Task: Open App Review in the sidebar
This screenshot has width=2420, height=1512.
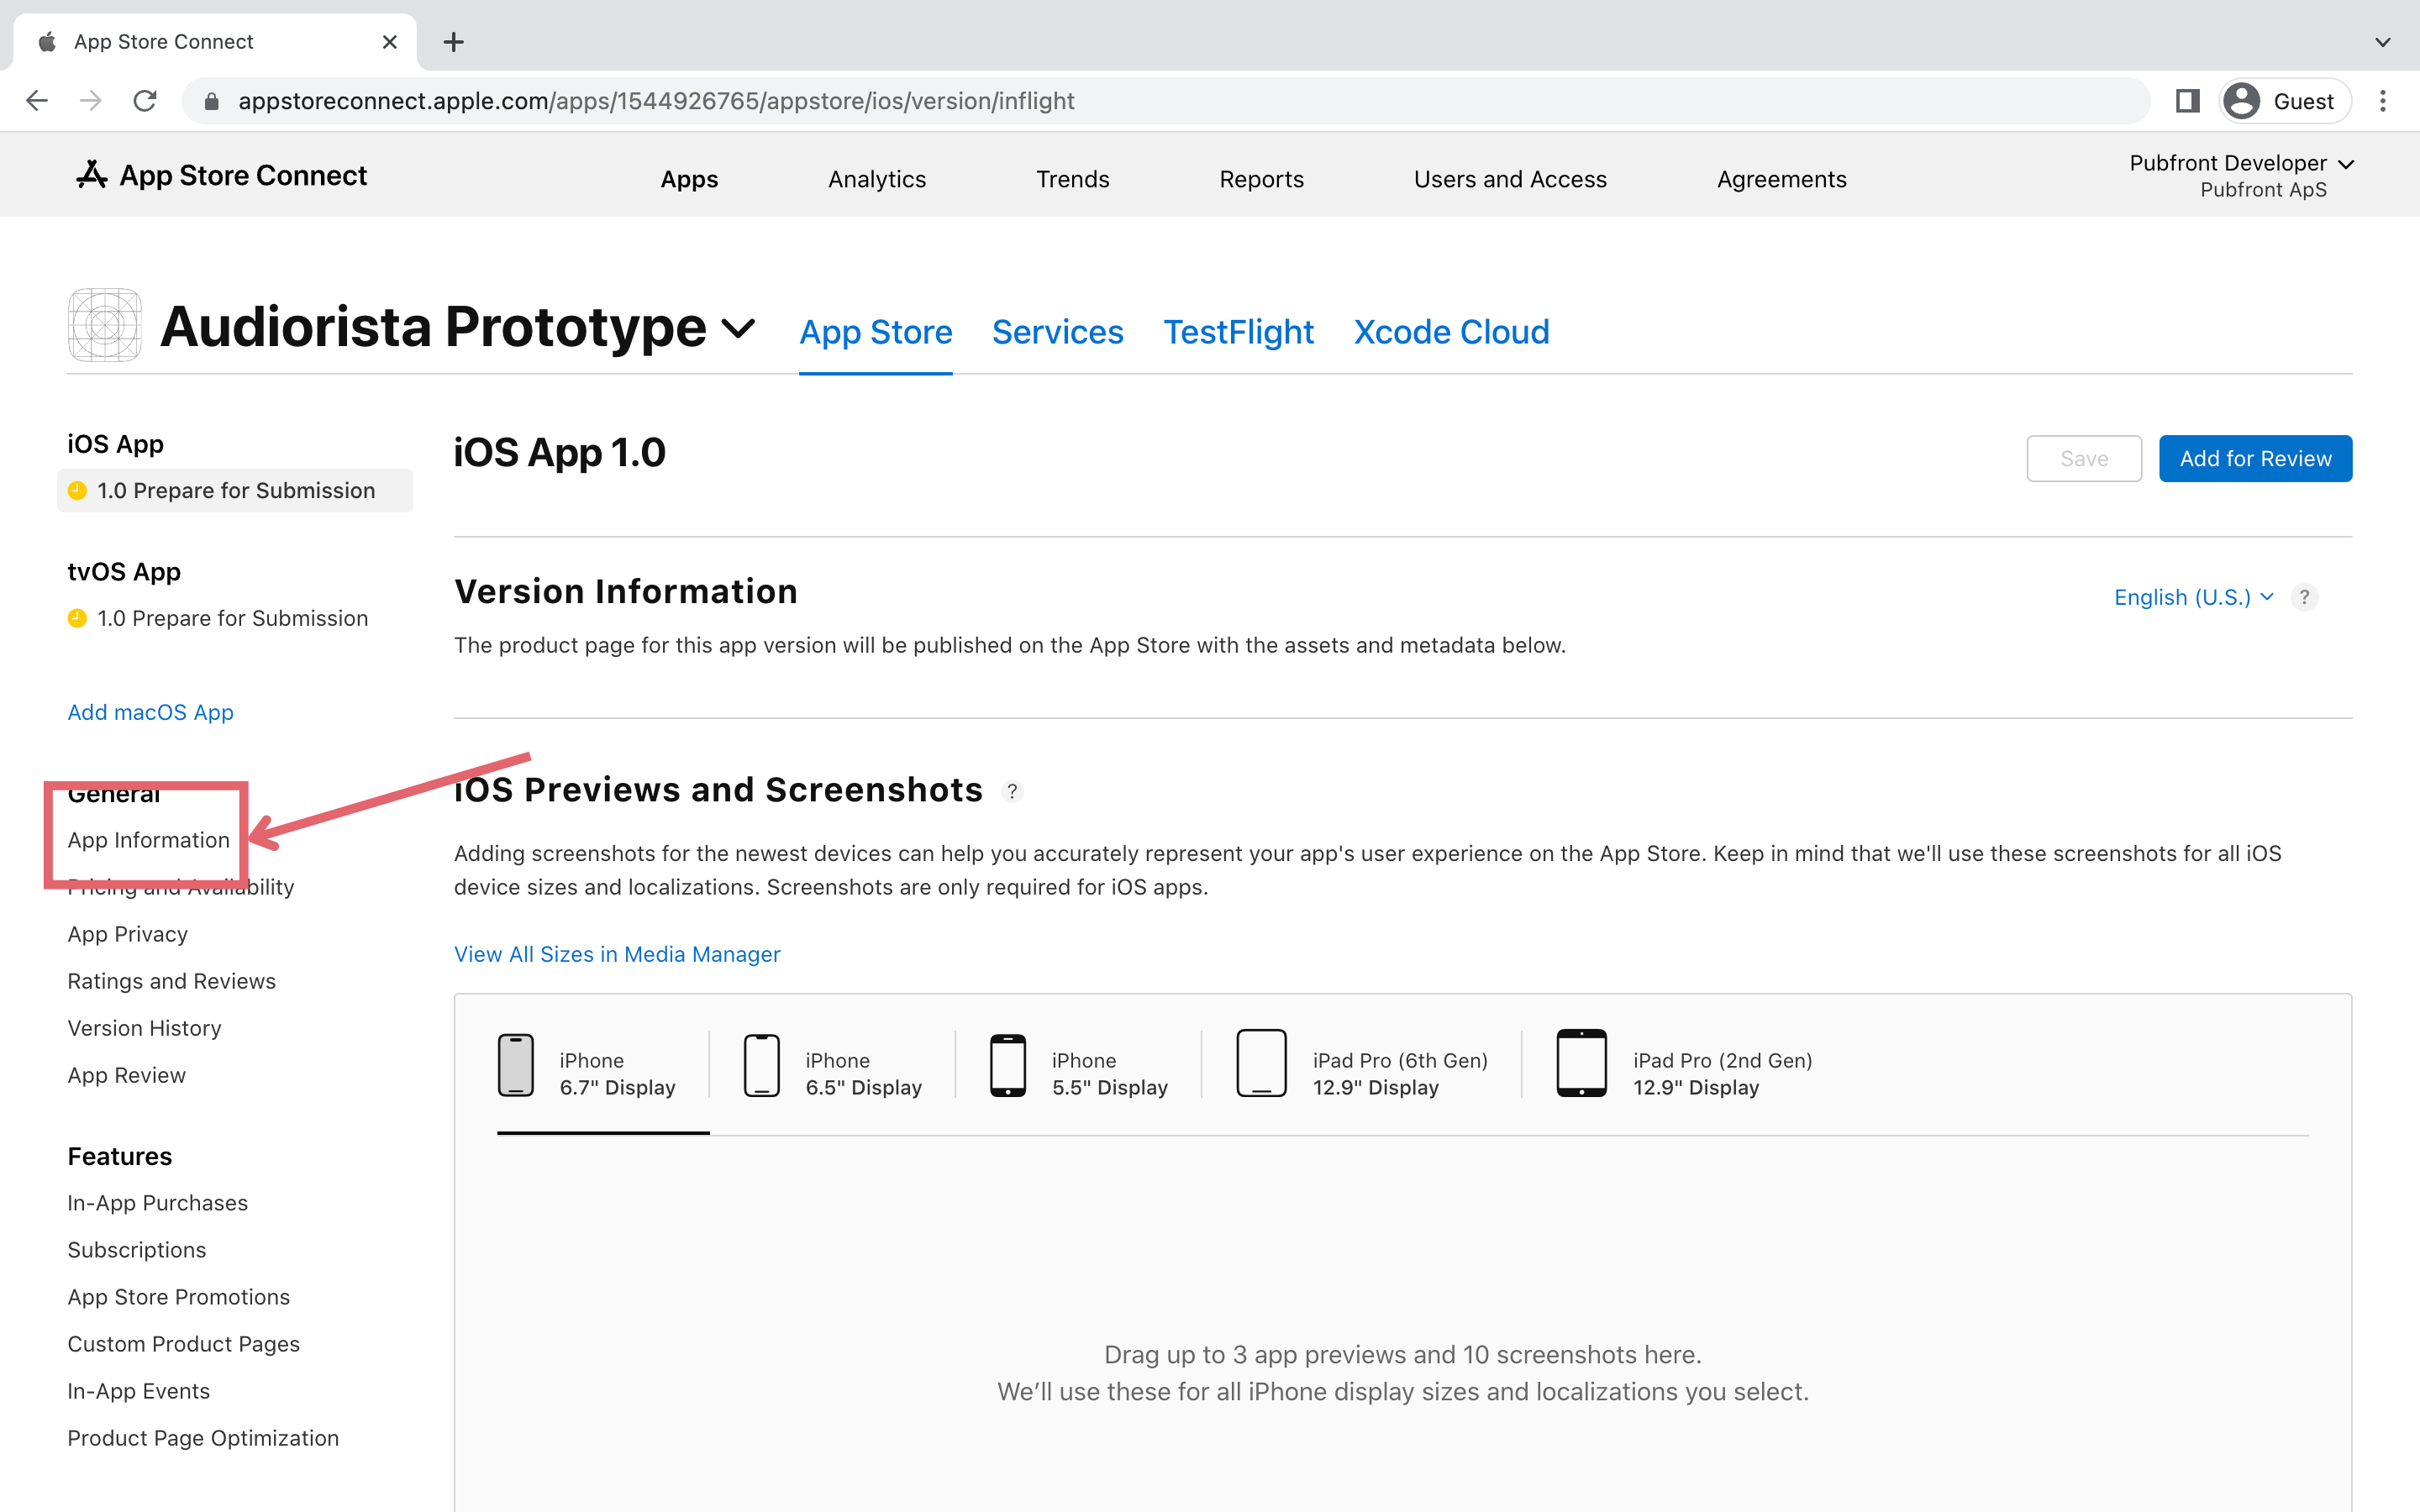Action: [126, 1075]
